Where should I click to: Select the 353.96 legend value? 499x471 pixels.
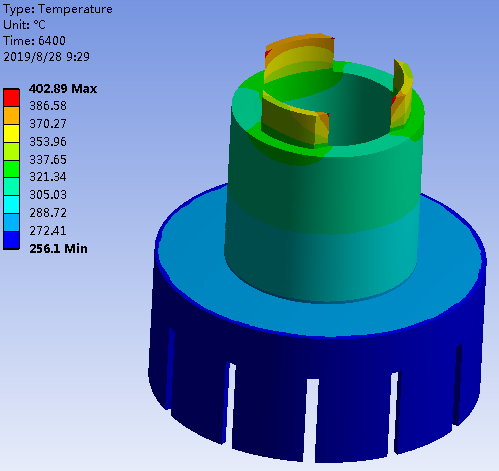tap(48, 142)
